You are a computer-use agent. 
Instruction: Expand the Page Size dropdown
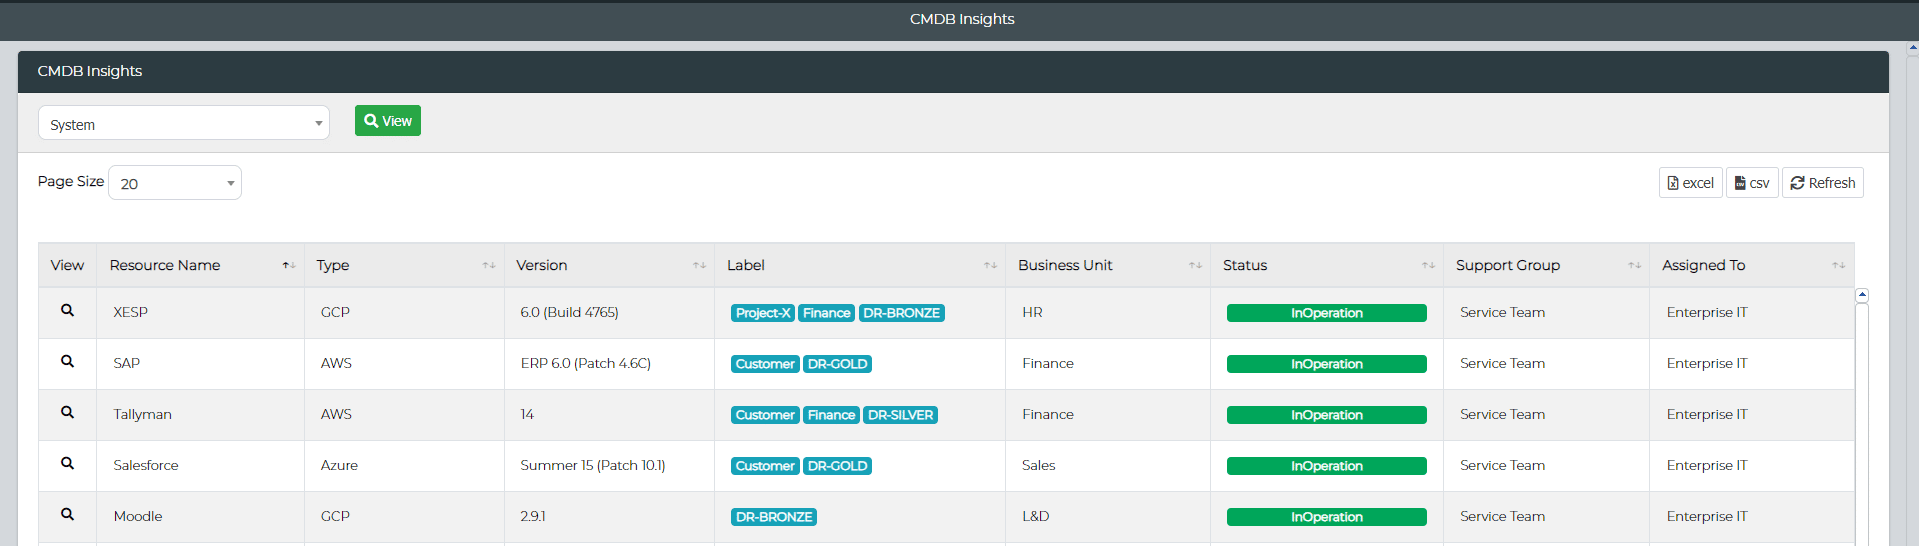175,183
